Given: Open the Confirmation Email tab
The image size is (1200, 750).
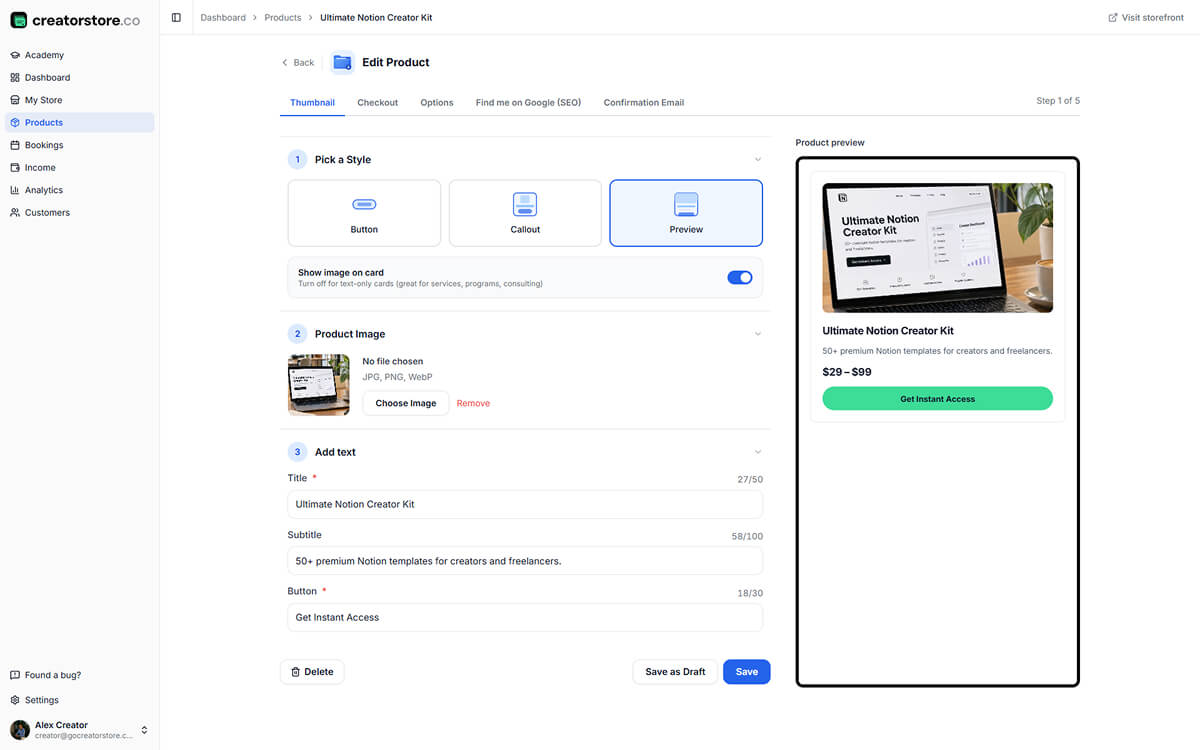Looking at the screenshot, I should pos(644,102).
